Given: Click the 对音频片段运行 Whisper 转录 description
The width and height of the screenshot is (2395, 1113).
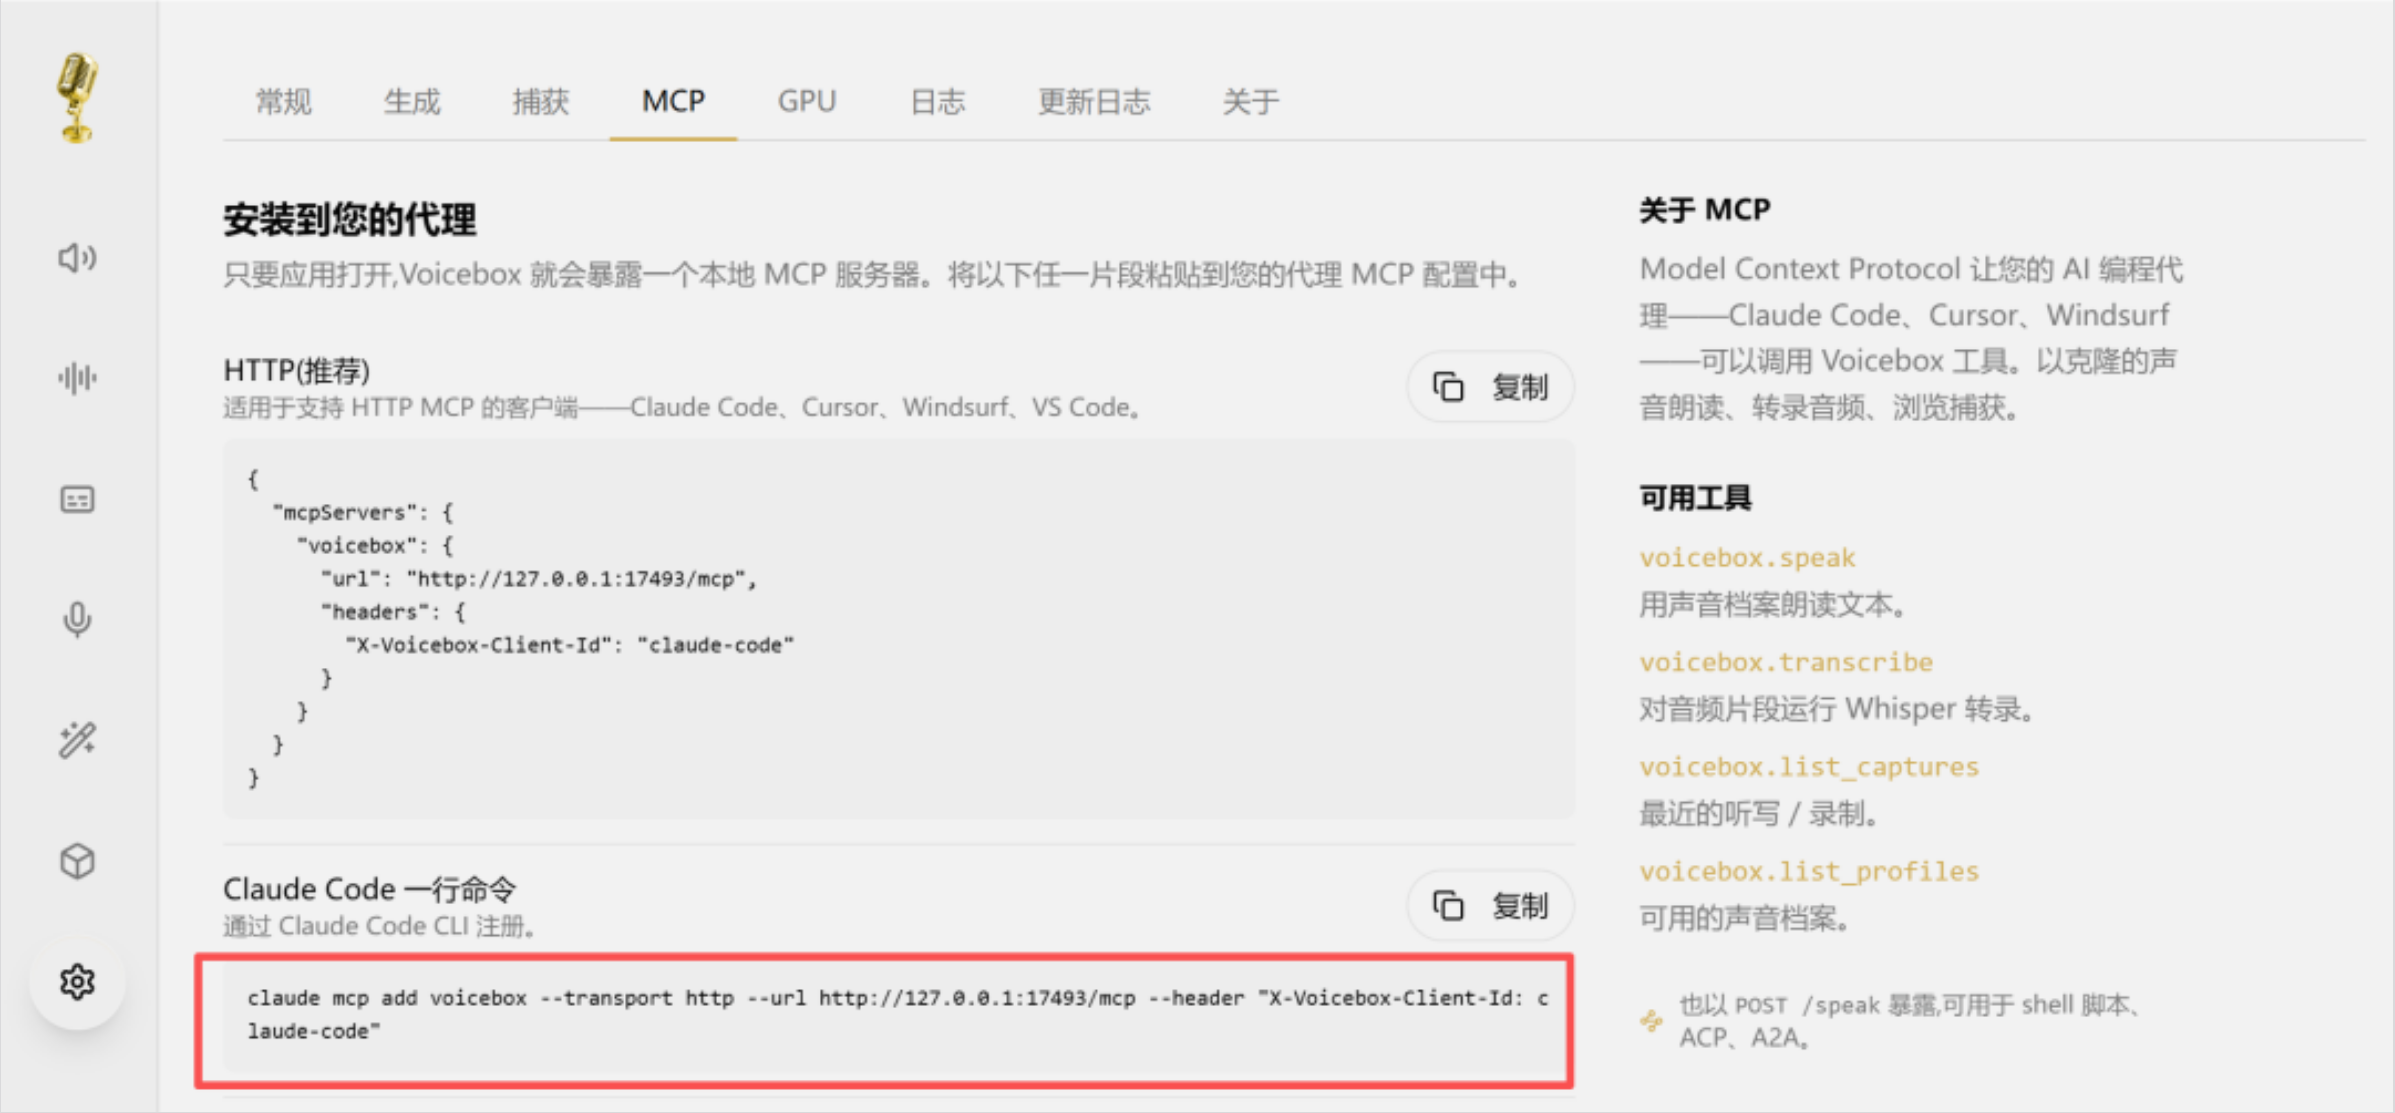Looking at the screenshot, I should pyautogui.click(x=1837, y=709).
